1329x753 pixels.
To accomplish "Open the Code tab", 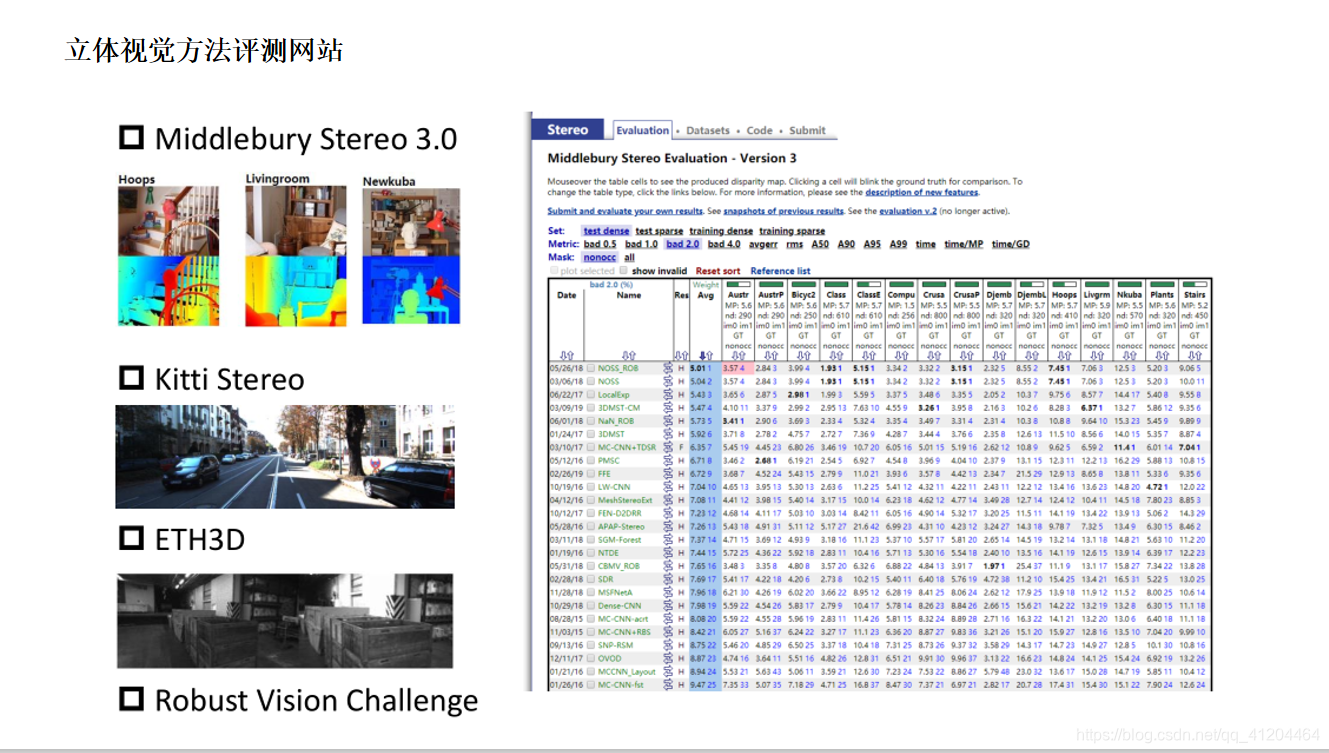I will coord(760,130).
